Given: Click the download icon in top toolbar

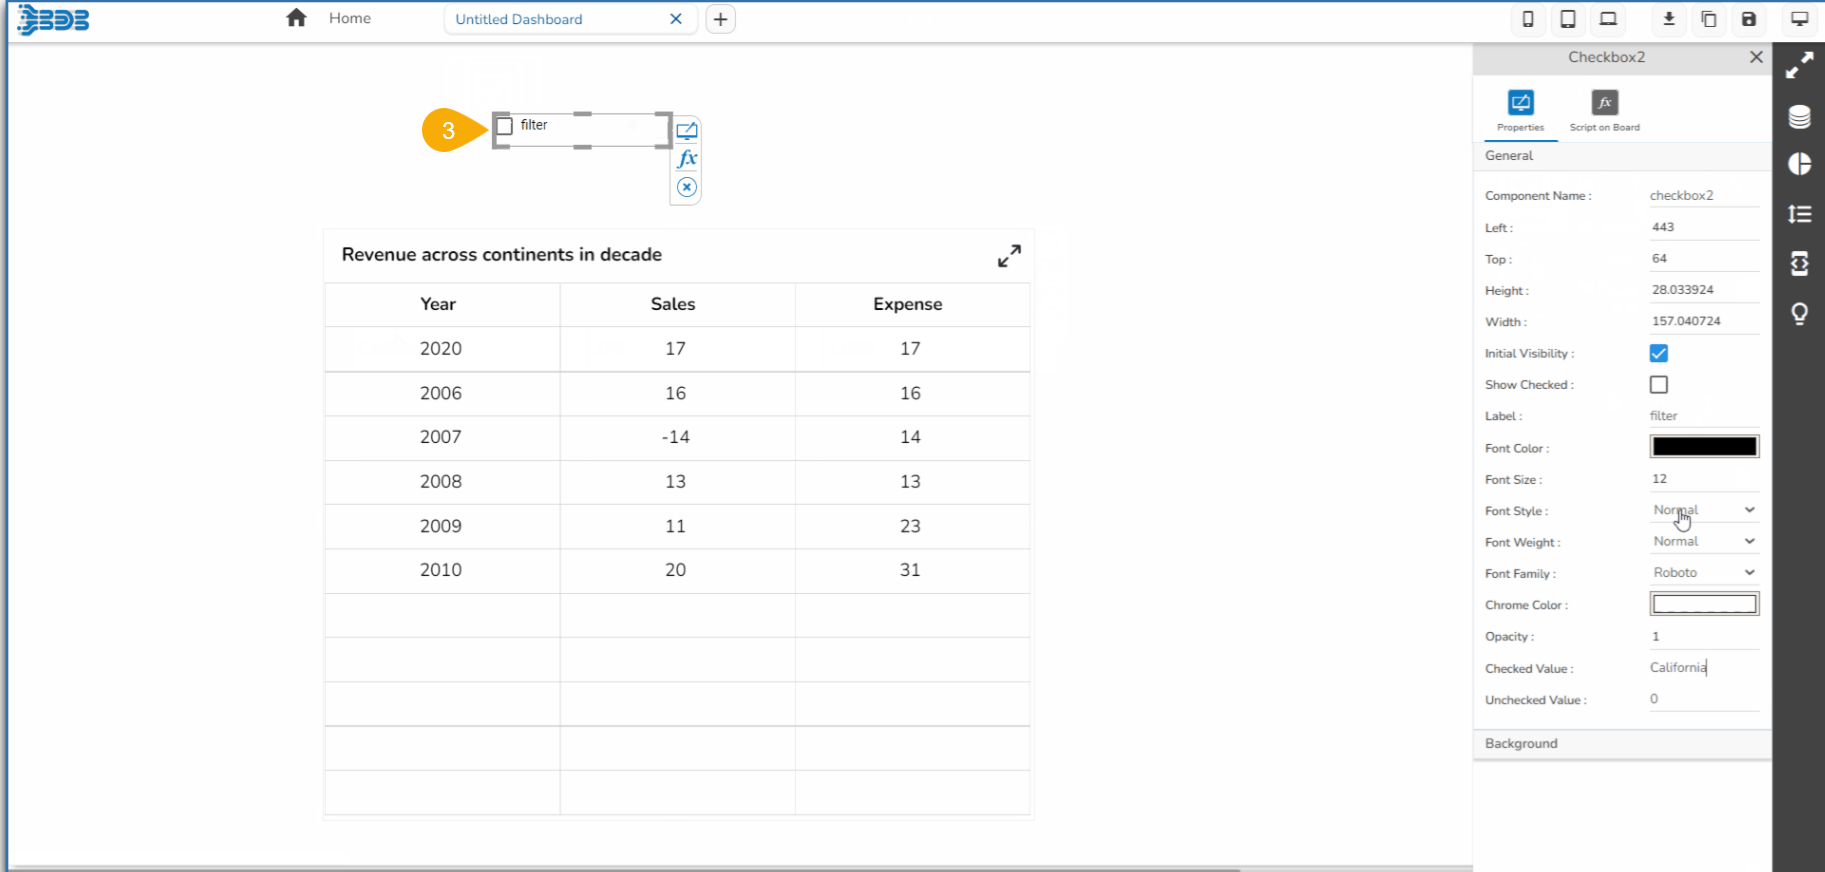Looking at the screenshot, I should click(1669, 19).
